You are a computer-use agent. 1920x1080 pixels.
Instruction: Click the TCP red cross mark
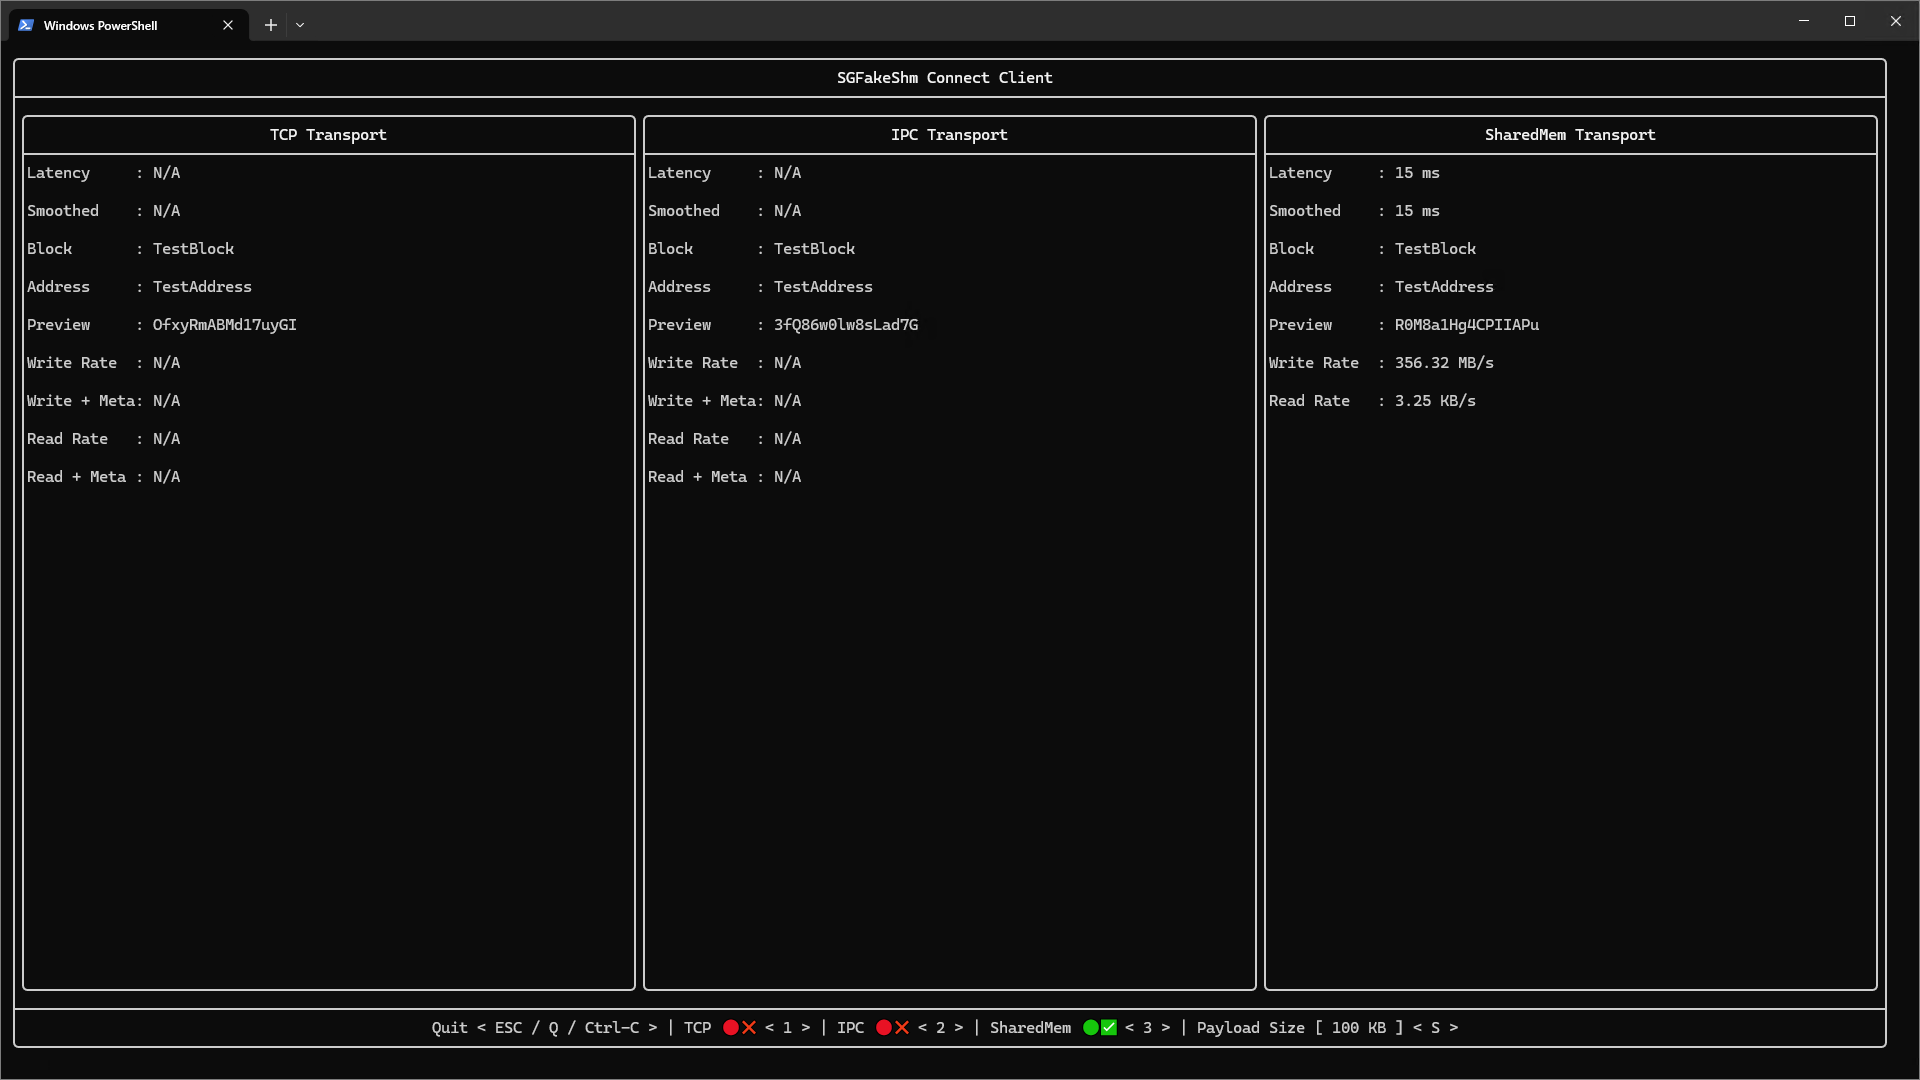pyautogui.click(x=749, y=1027)
